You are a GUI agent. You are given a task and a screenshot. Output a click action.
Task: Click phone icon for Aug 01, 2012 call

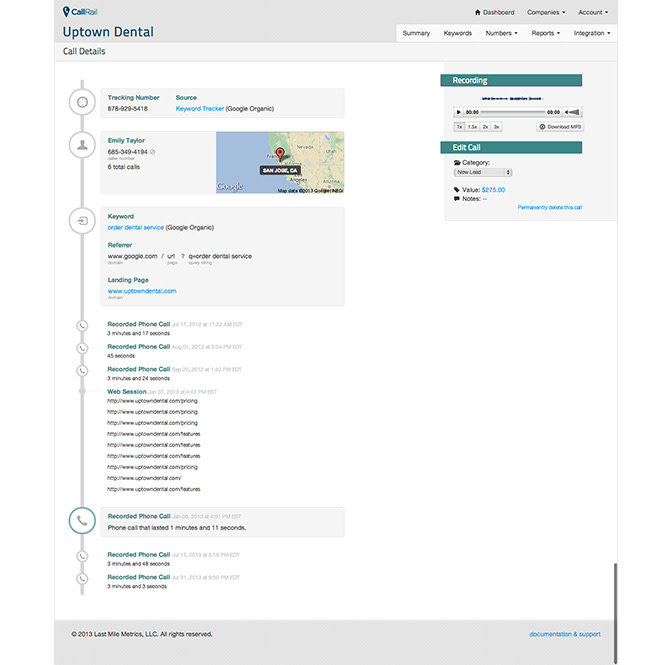(82, 348)
